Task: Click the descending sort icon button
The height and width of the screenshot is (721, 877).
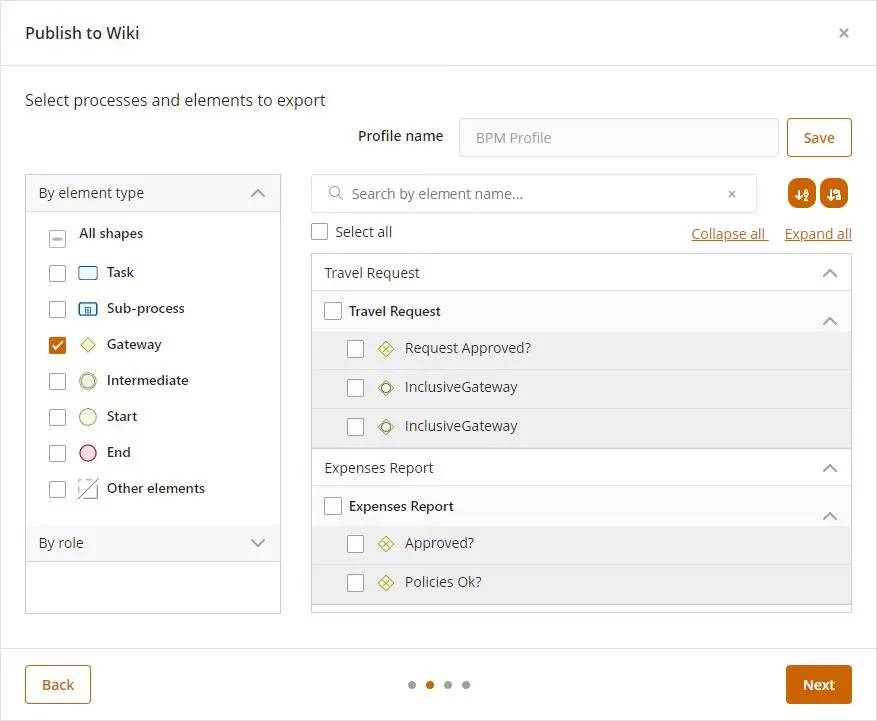Action: pyautogui.click(x=834, y=194)
